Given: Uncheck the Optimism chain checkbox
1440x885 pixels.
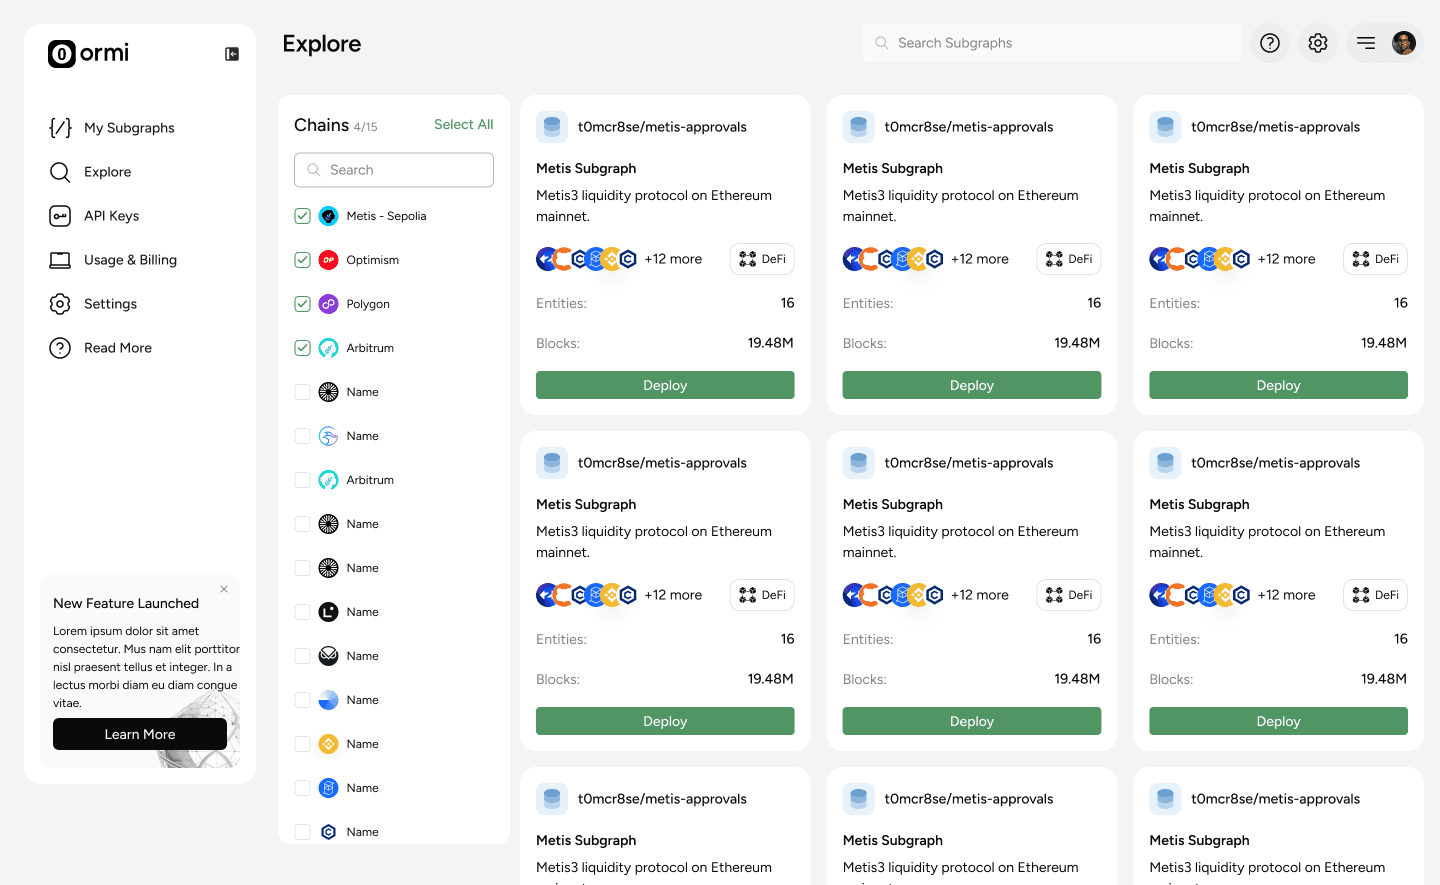Looking at the screenshot, I should pos(302,260).
